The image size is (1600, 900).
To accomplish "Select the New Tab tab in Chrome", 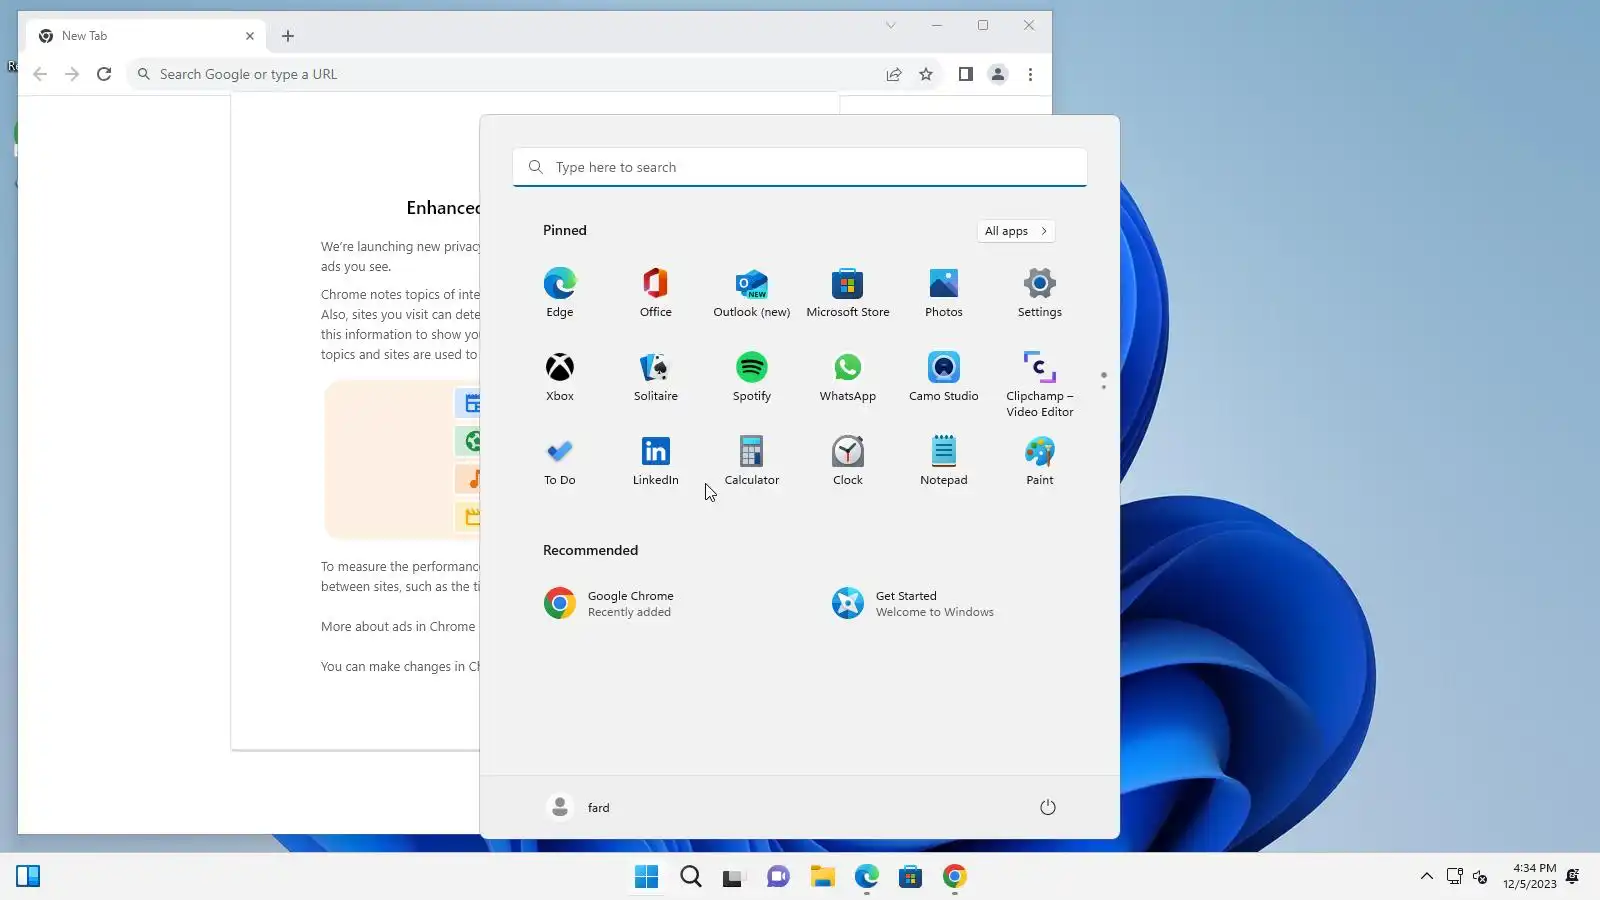I will (x=146, y=36).
